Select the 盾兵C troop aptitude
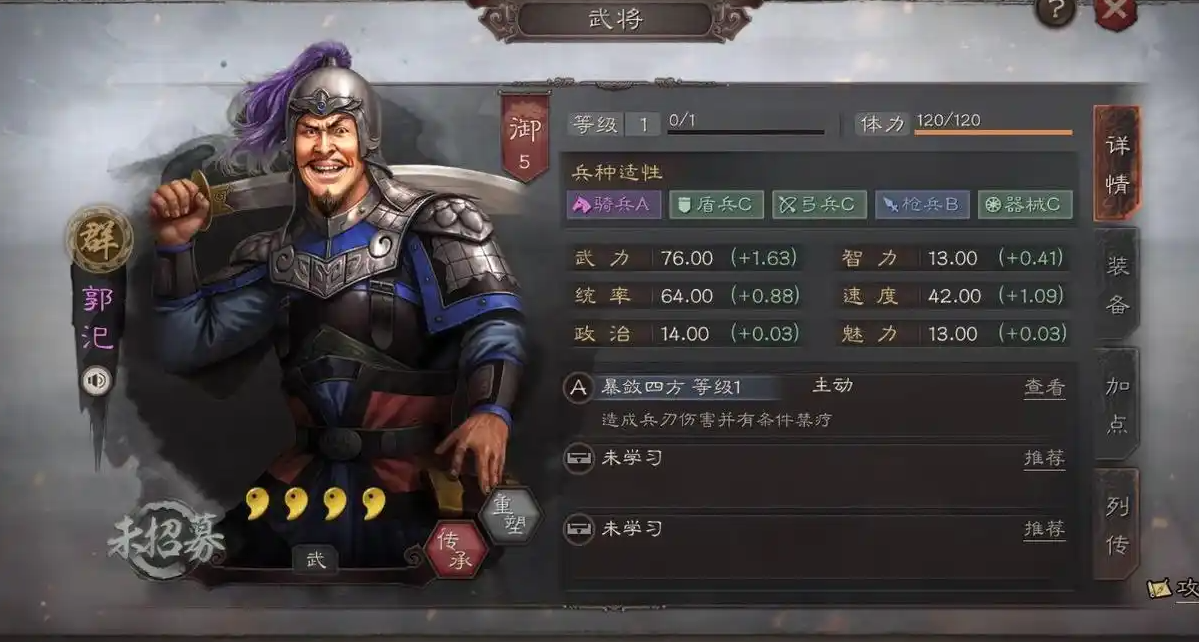Viewport: 1199px width, 642px height. [x=716, y=205]
